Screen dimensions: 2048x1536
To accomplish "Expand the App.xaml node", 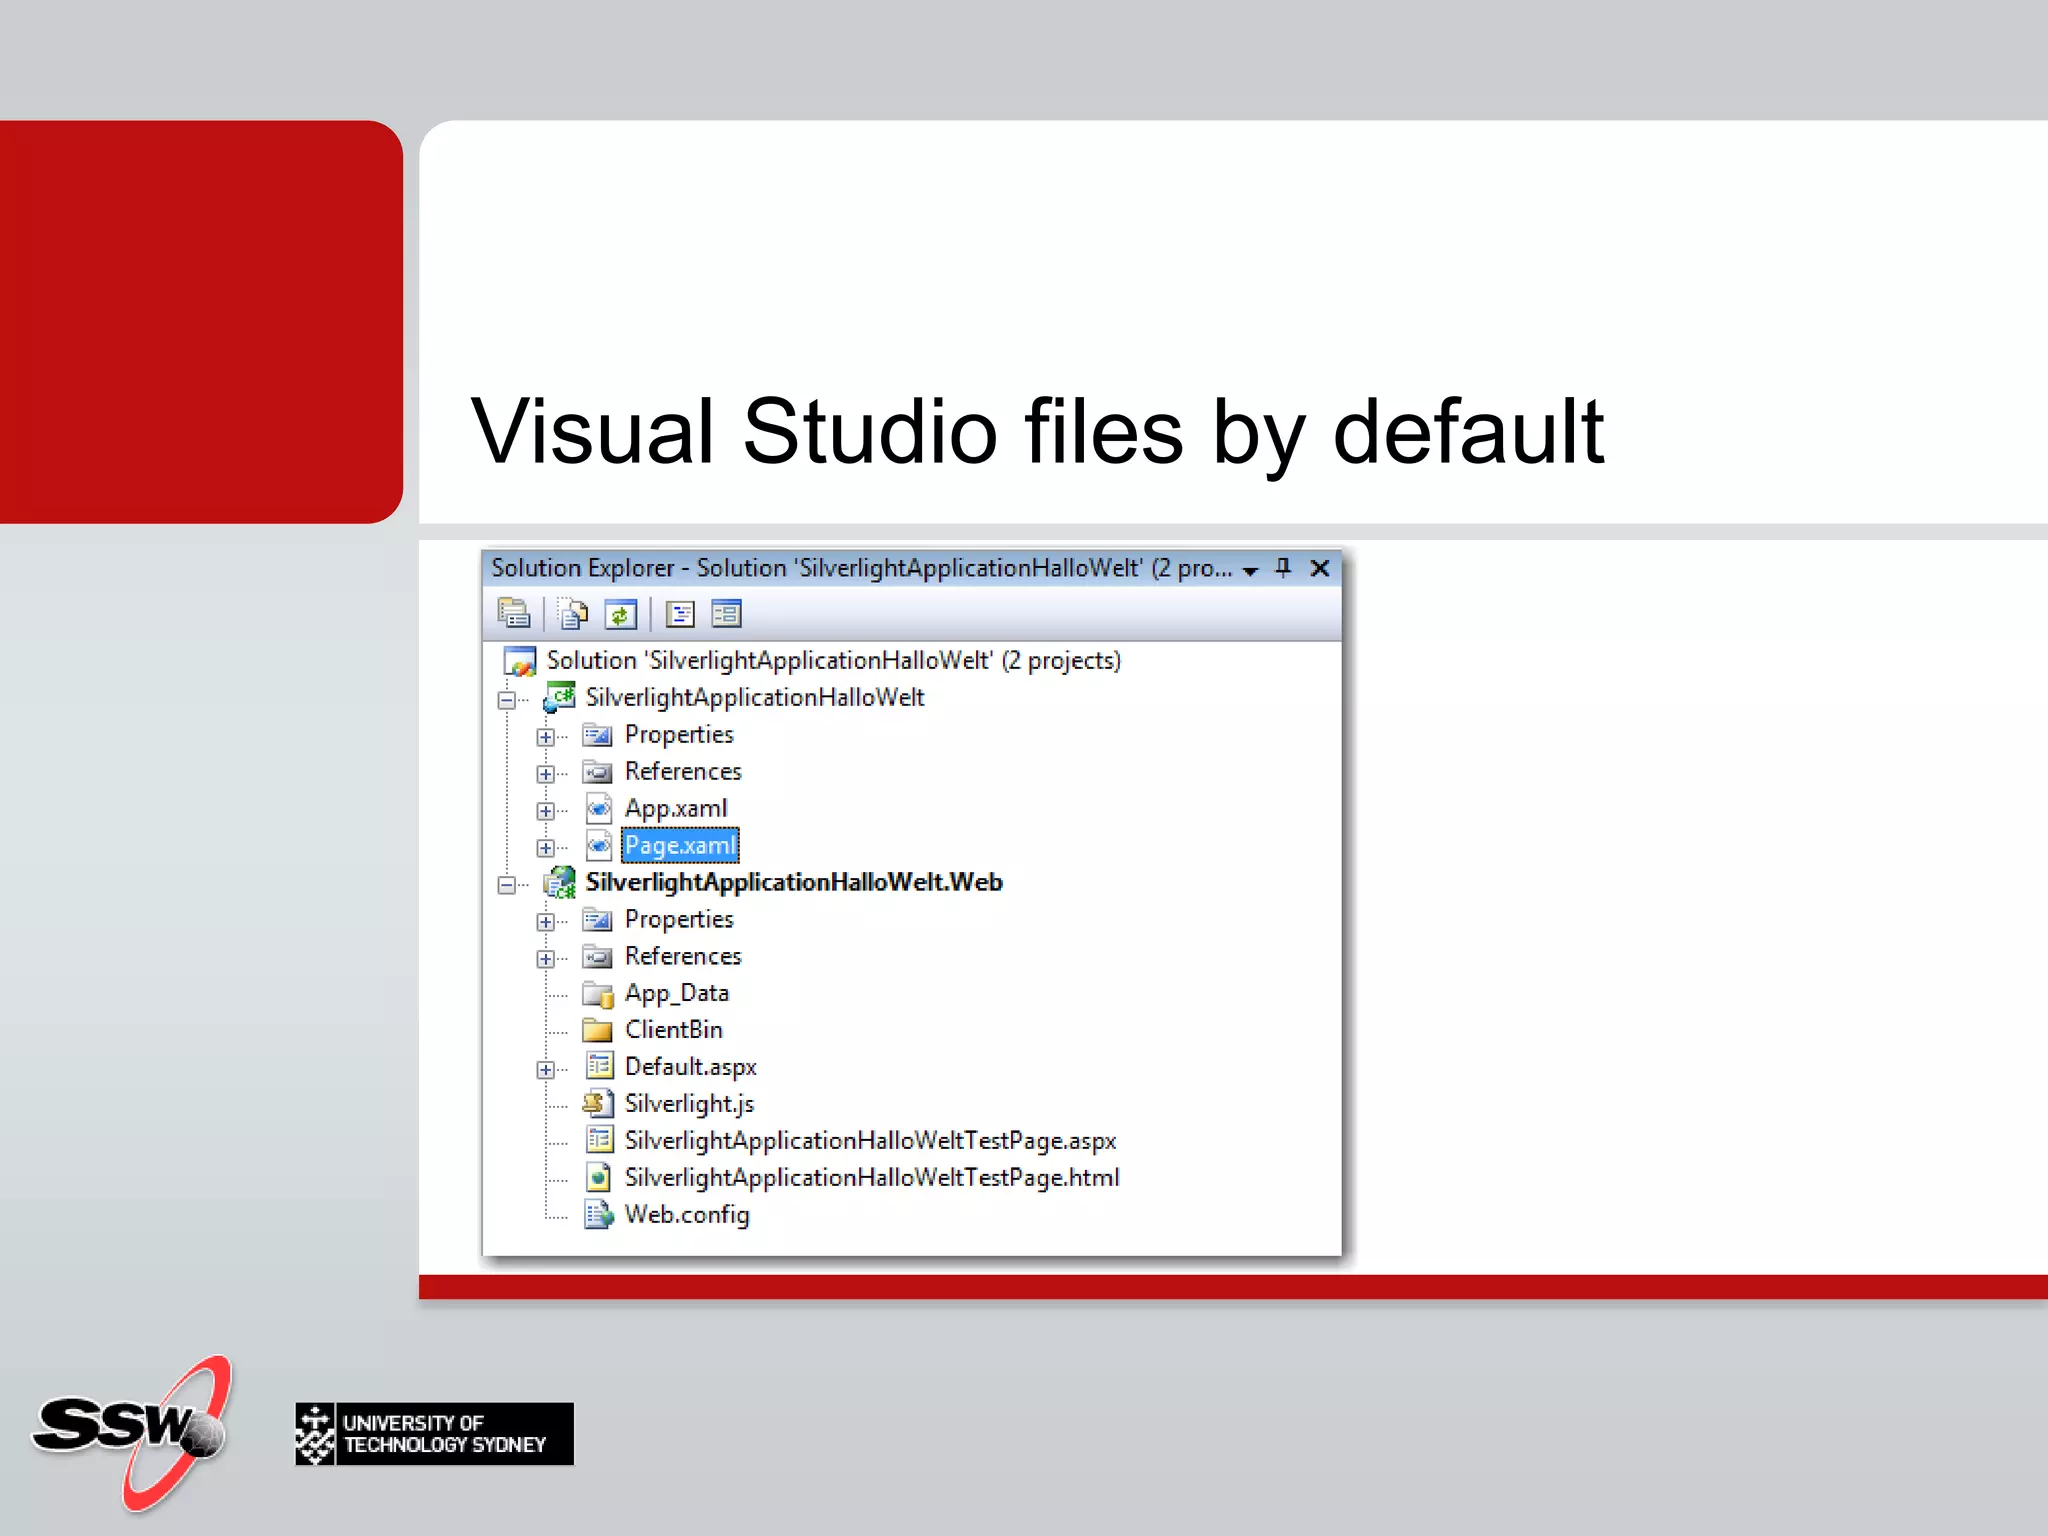I will (x=546, y=811).
